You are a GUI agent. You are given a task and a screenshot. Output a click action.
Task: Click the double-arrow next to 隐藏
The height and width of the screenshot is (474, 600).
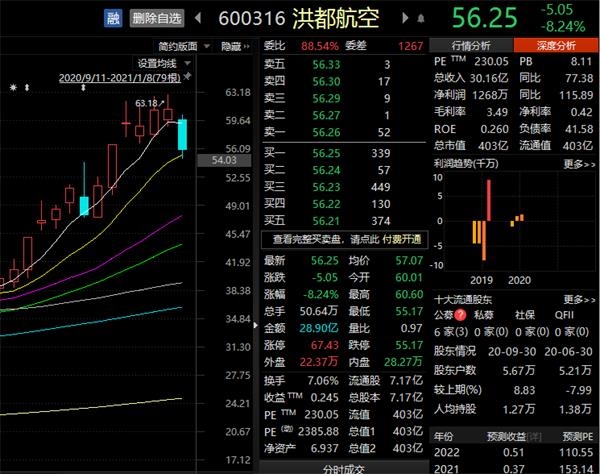[x=246, y=47]
